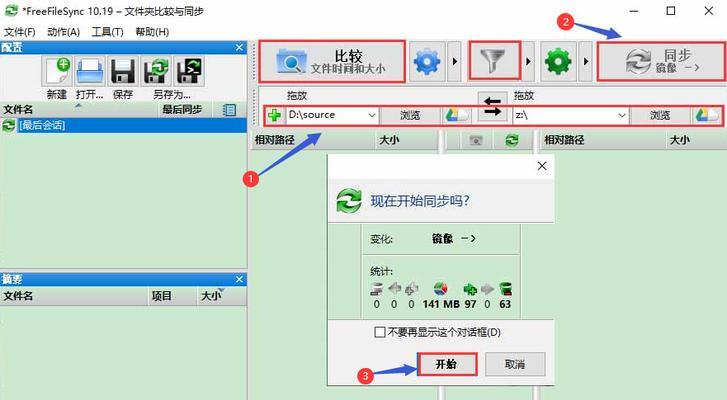The height and width of the screenshot is (400, 727).
Task: Open the filter funnel settings
Action: (494, 61)
